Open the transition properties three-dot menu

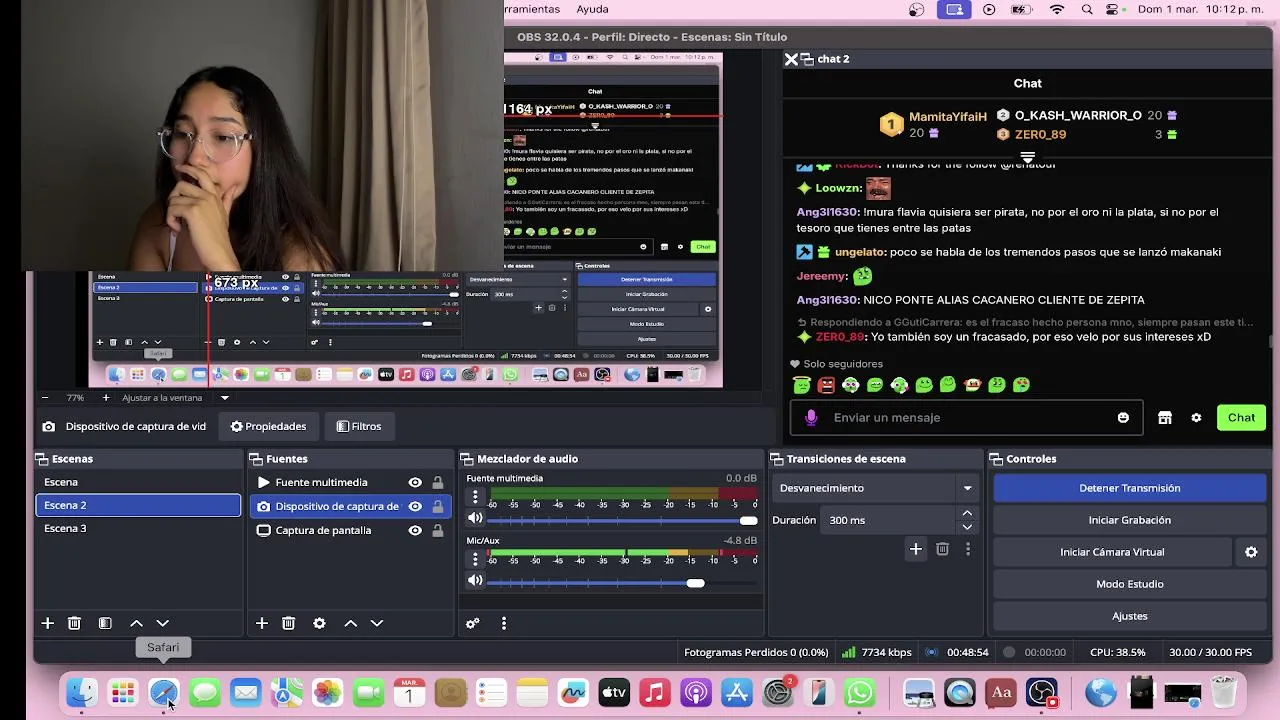coord(967,549)
